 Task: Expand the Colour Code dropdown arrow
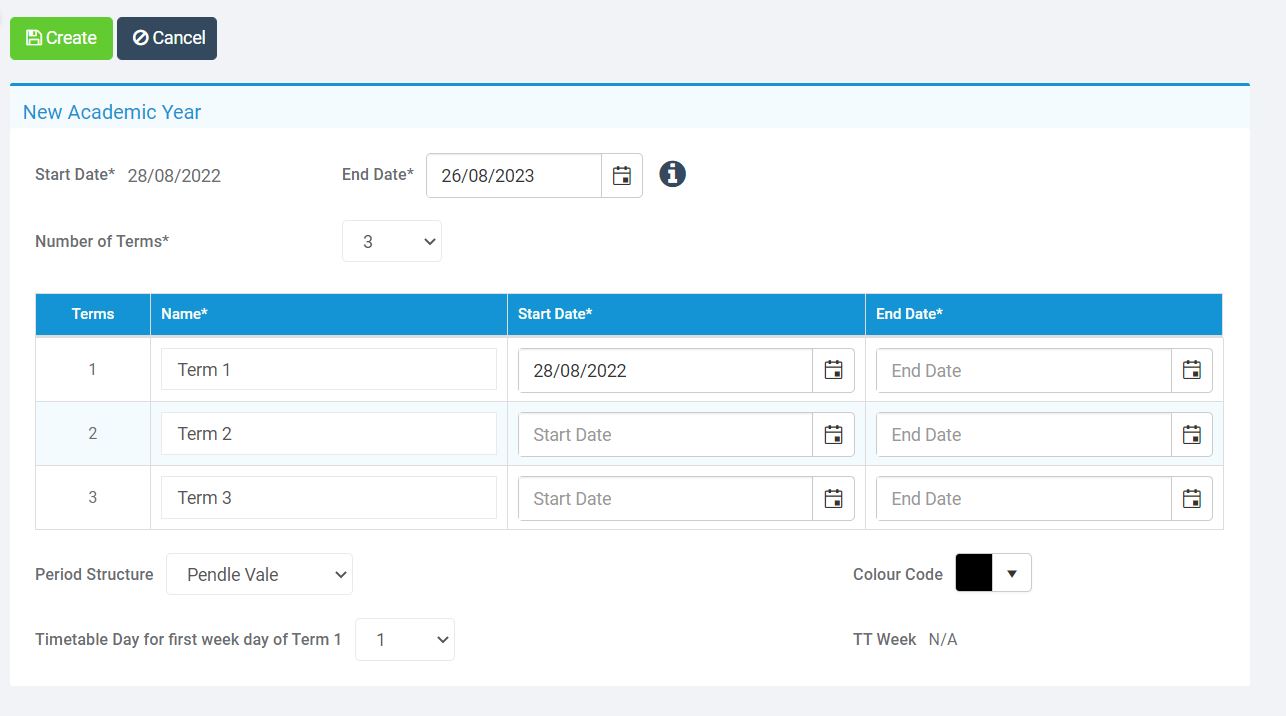[1012, 574]
